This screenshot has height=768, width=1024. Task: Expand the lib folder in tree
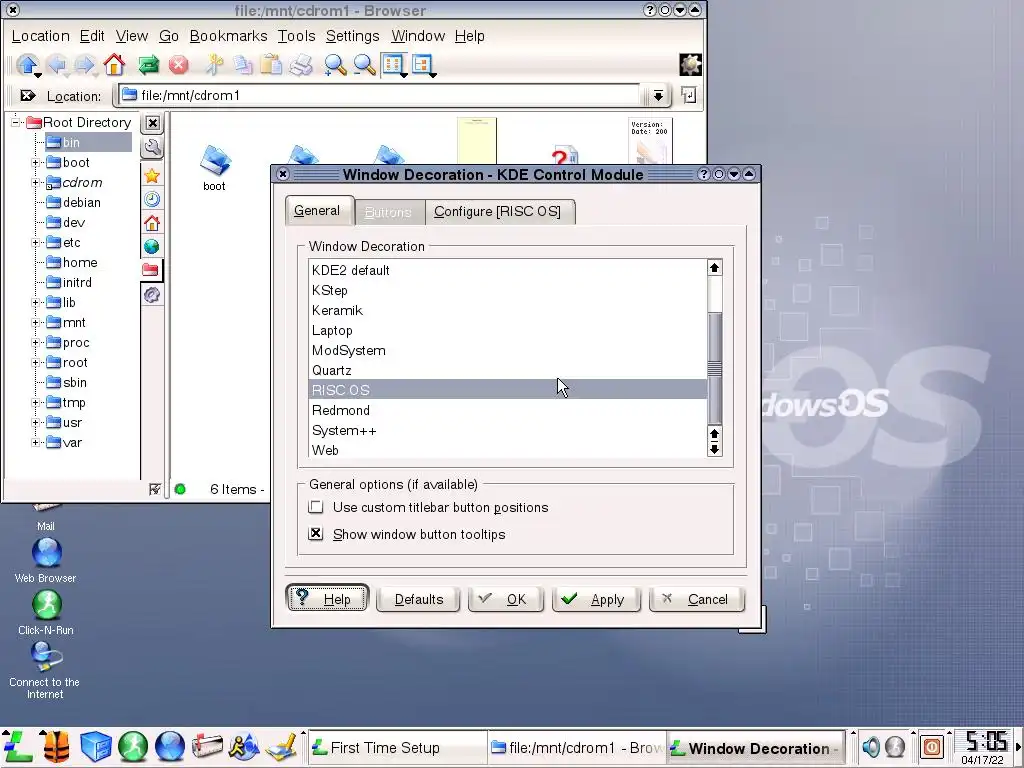36,303
